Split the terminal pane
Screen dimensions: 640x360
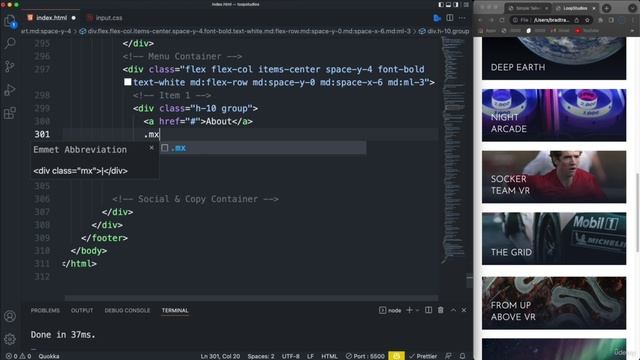click(428, 310)
